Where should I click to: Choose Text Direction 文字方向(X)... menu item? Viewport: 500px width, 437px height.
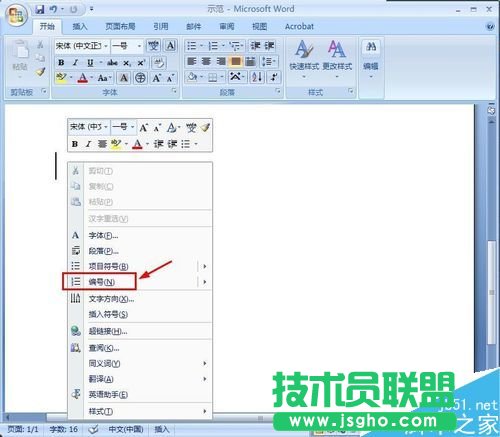[140, 299]
